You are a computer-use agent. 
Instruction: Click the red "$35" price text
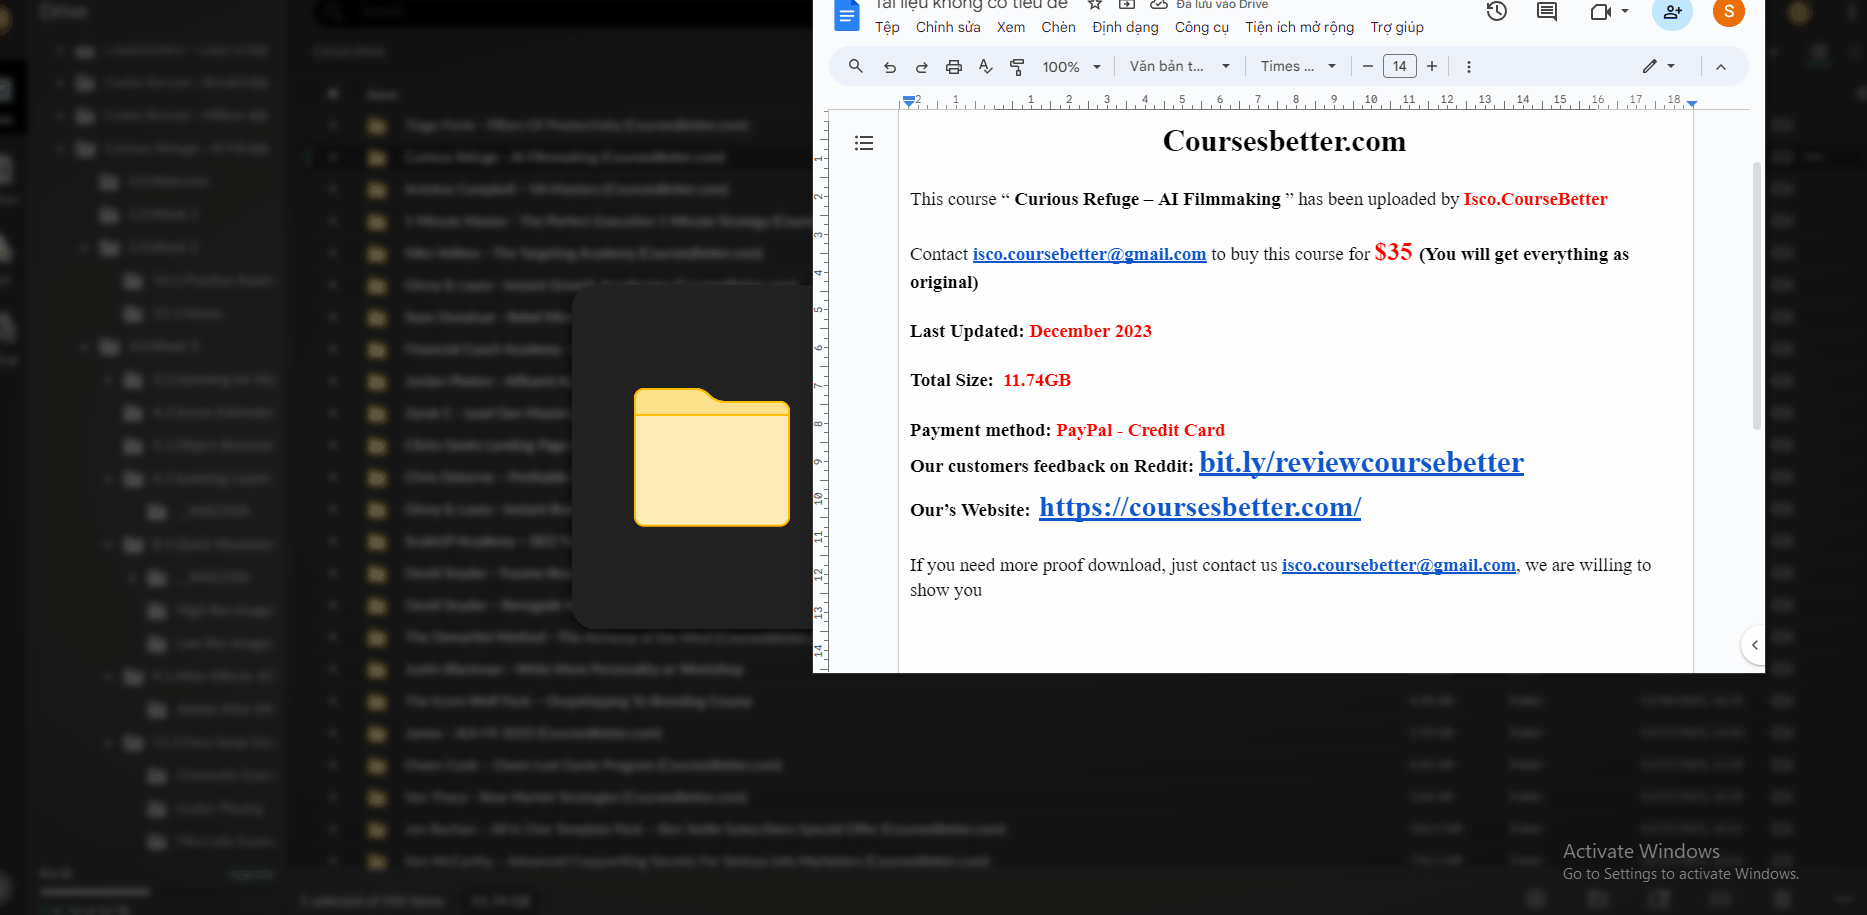[1393, 252]
